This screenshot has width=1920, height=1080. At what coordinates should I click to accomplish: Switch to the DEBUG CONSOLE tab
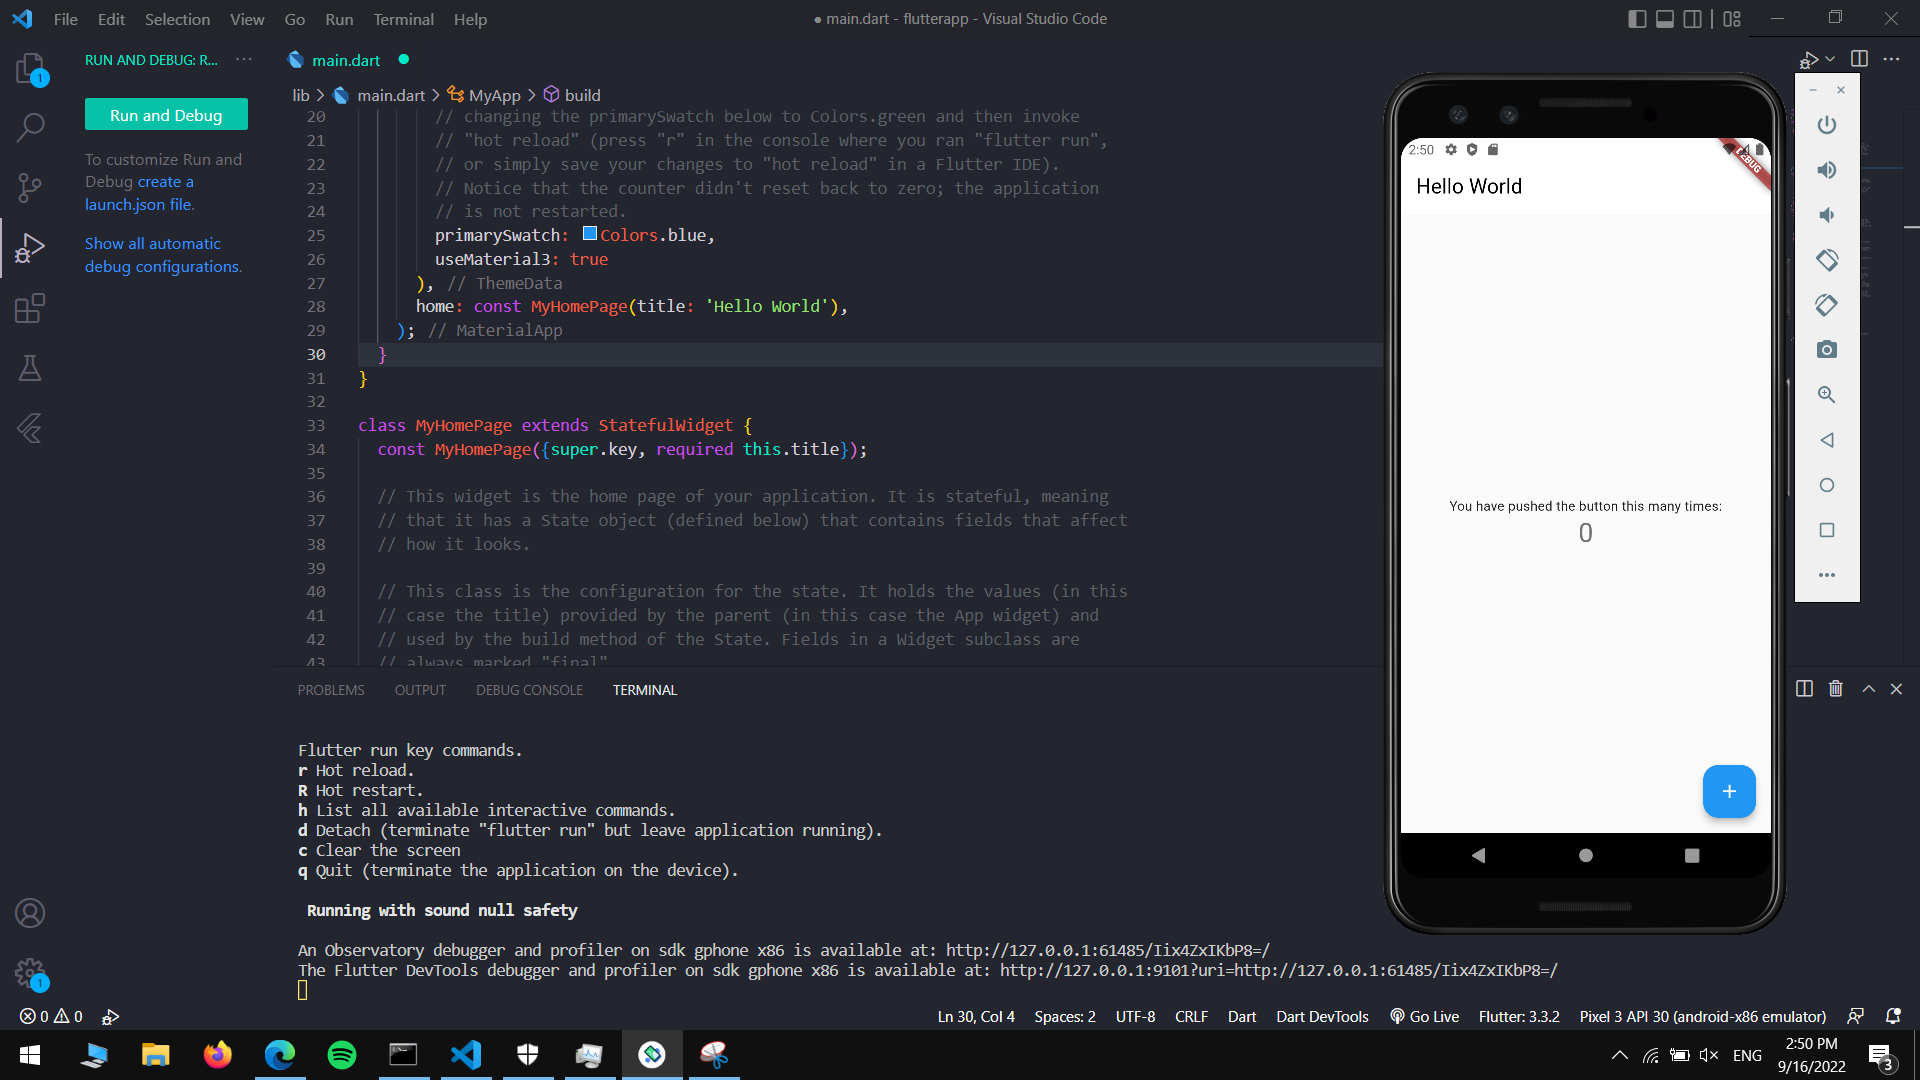[529, 690]
